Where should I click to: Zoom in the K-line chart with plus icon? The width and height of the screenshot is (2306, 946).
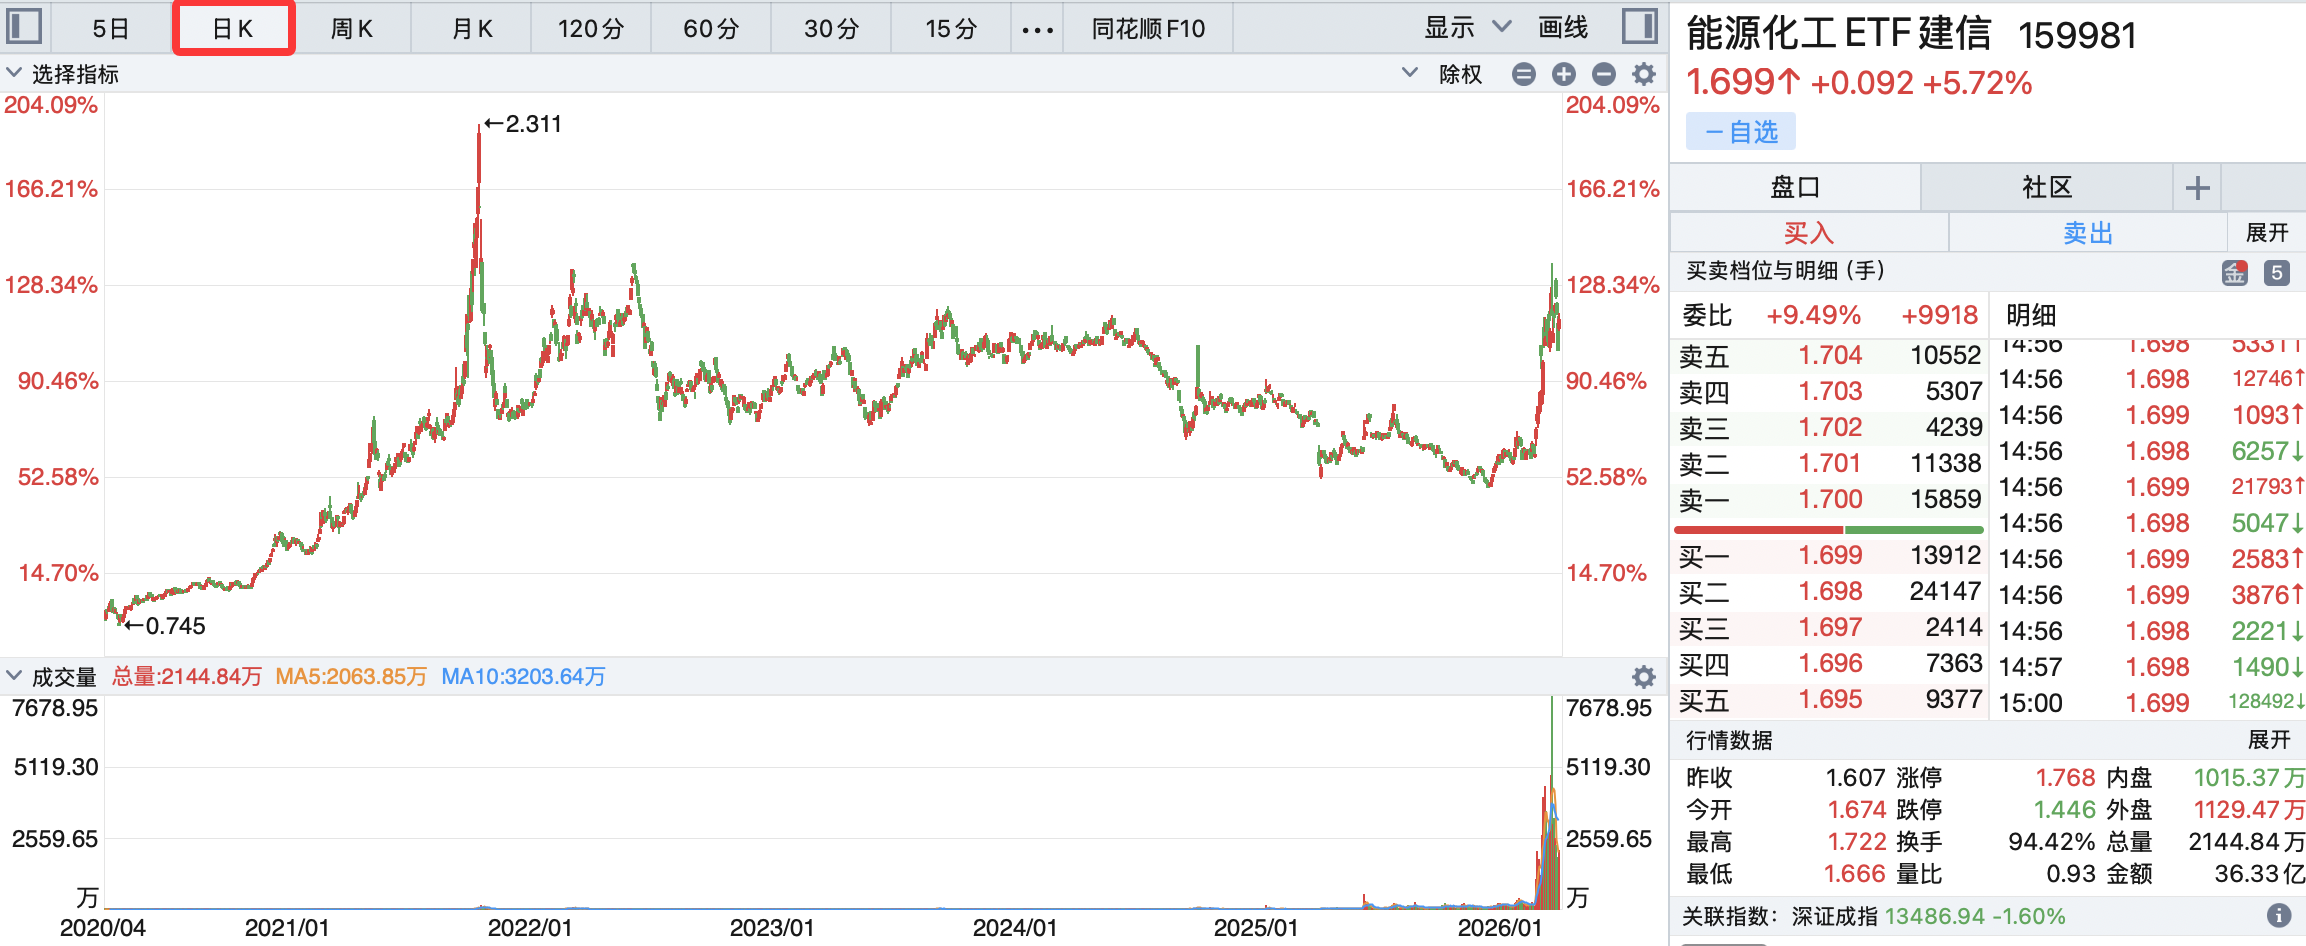point(1563,74)
